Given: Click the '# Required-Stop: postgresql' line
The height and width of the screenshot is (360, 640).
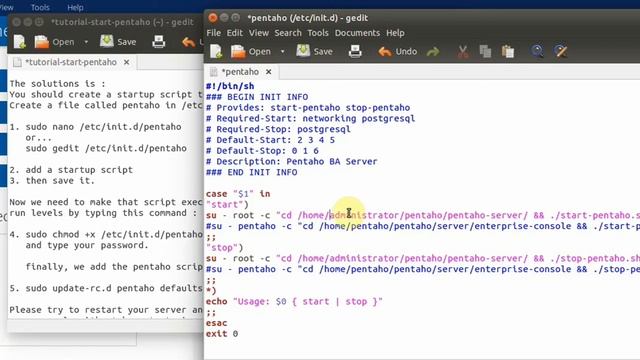Looking at the screenshot, I should point(278,129).
